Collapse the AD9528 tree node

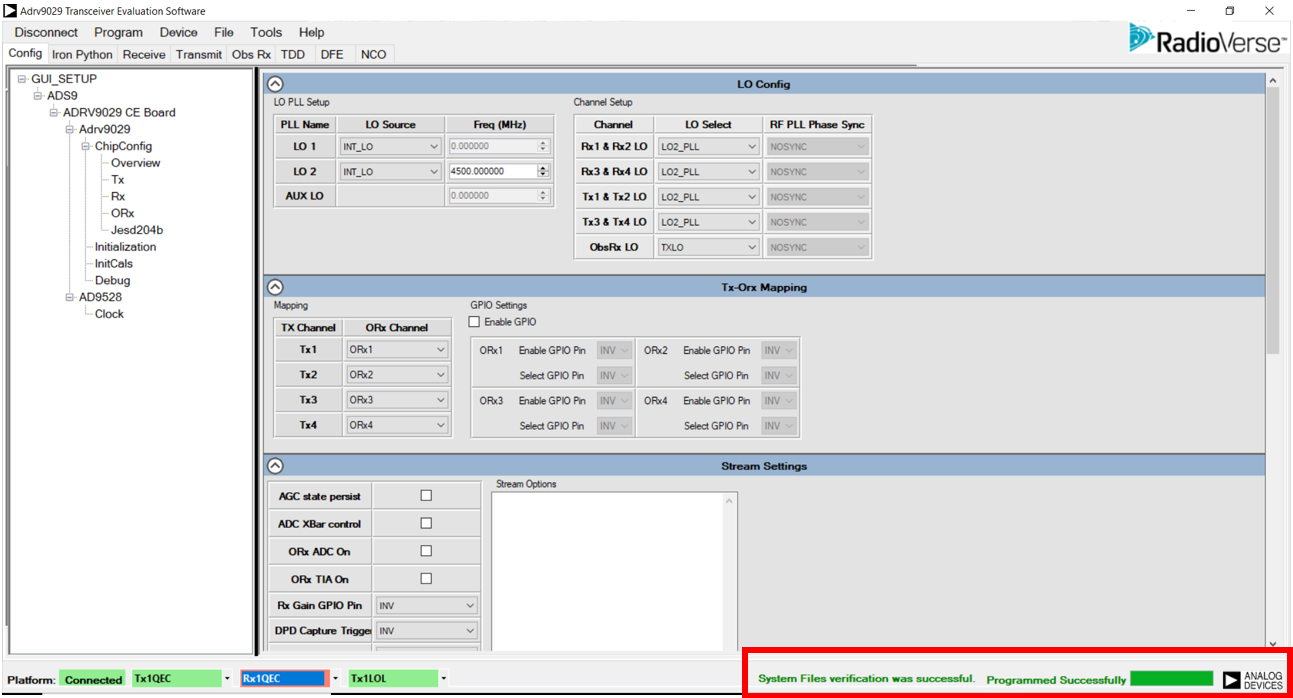point(70,297)
